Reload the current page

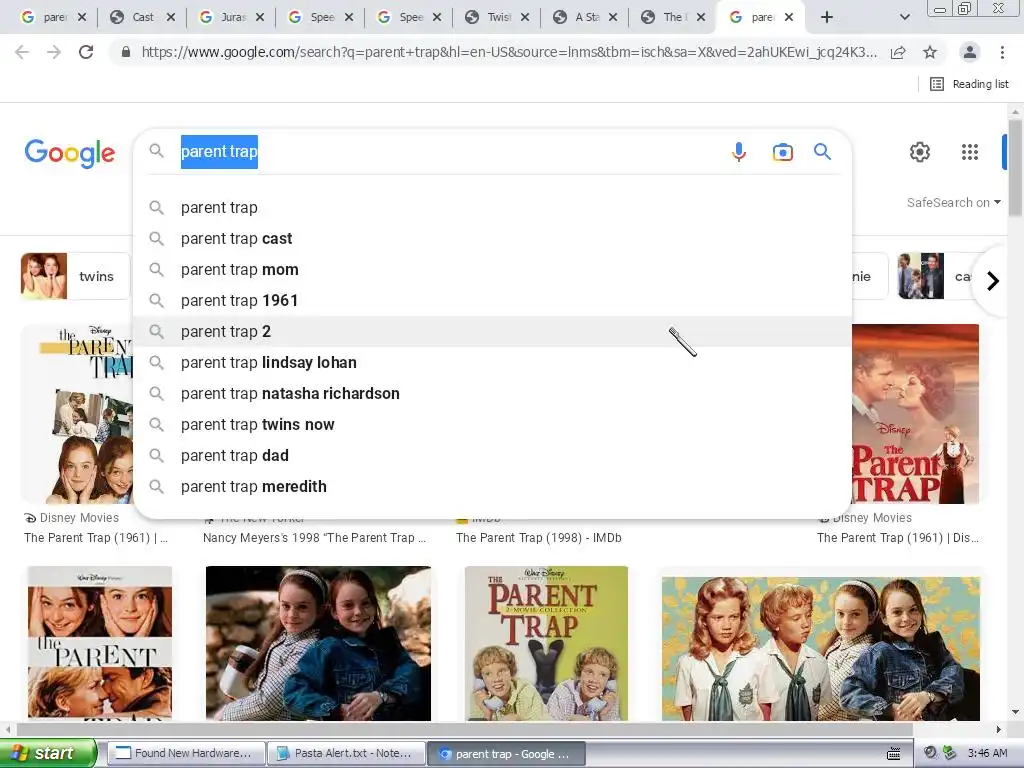[86, 52]
